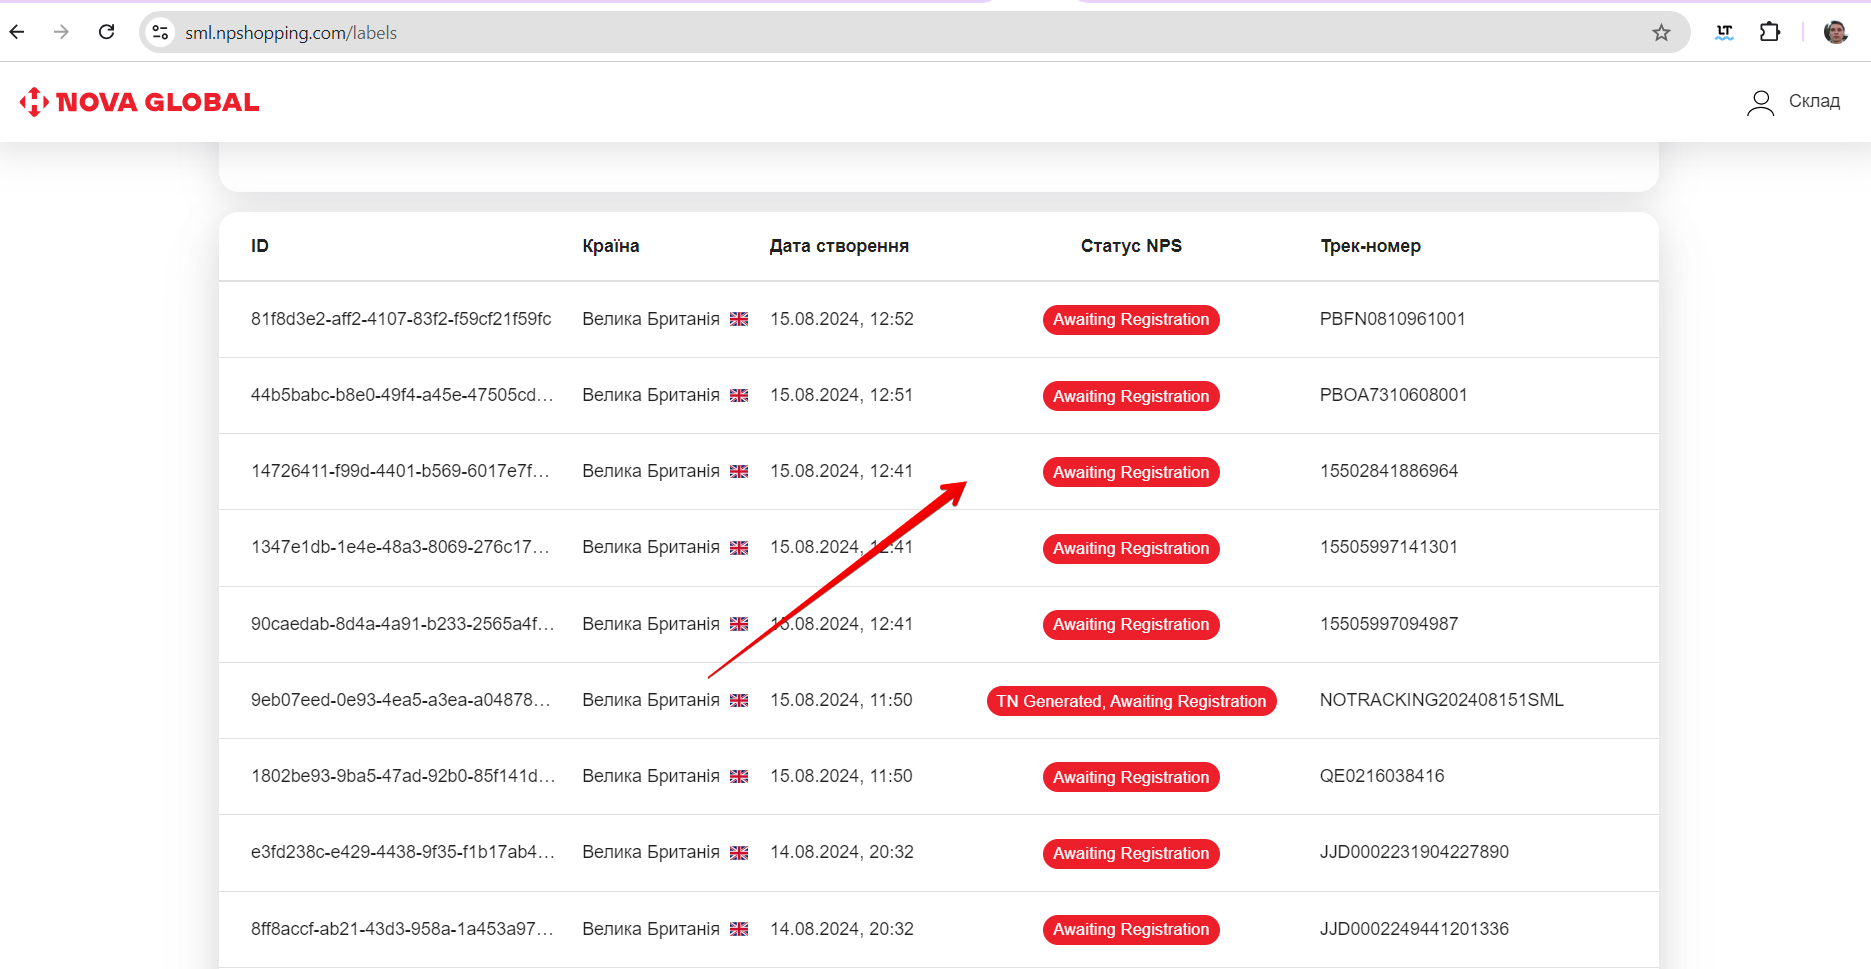The width and height of the screenshot is (1871, 969).
Task: Click tracking number NOTRACKING202408151SML
Action: 1441,700
